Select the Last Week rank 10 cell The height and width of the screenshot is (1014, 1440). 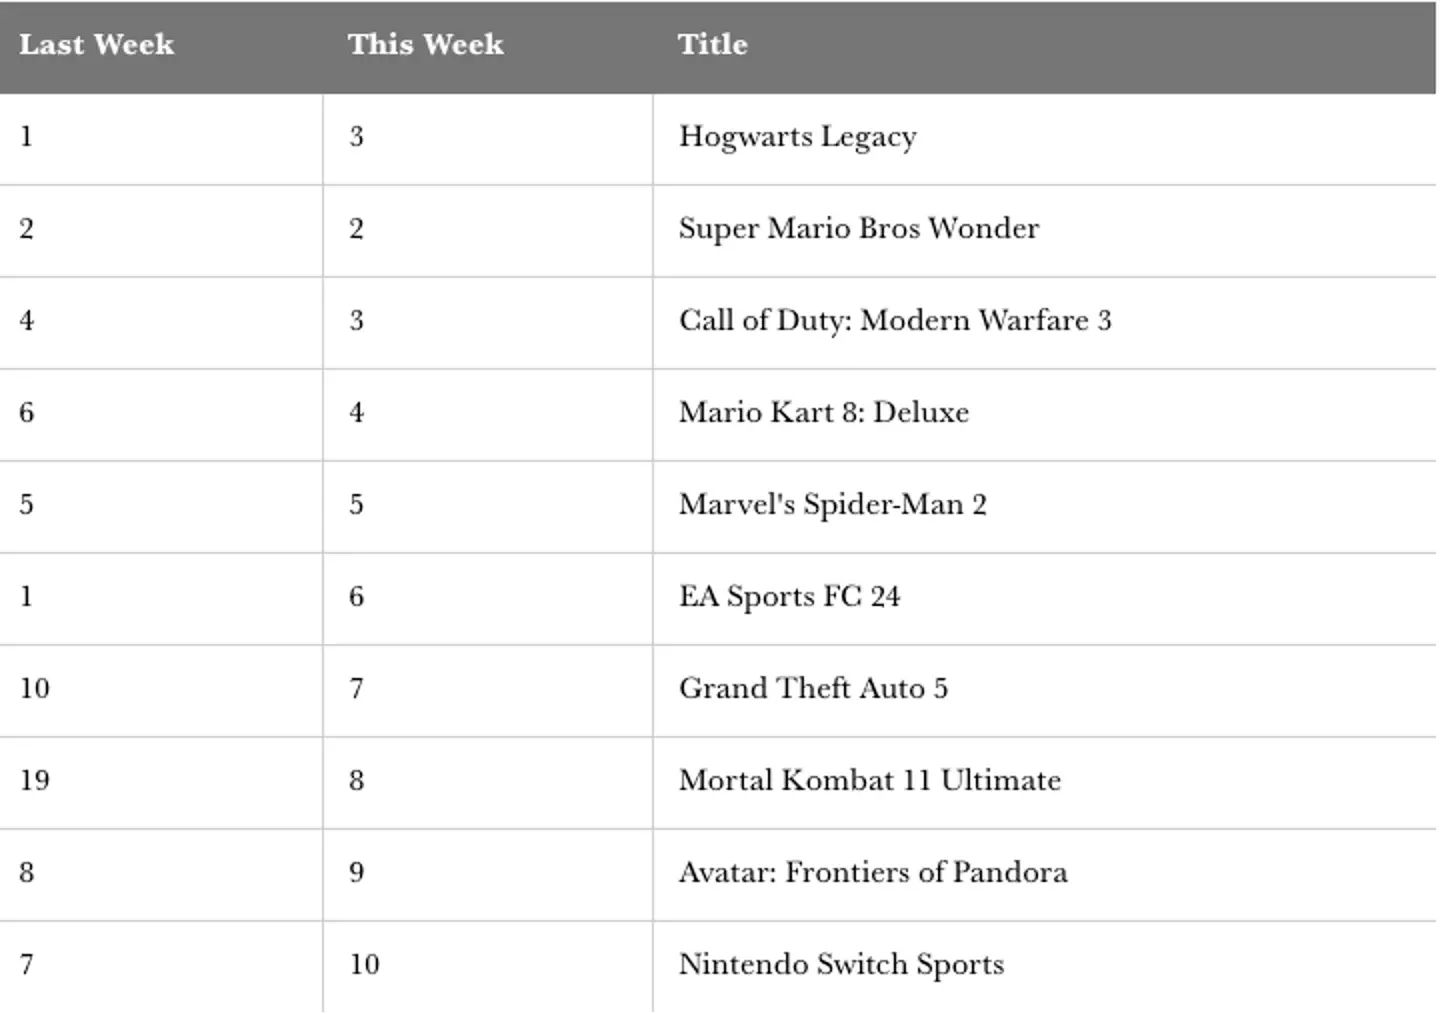pos(35,689)
